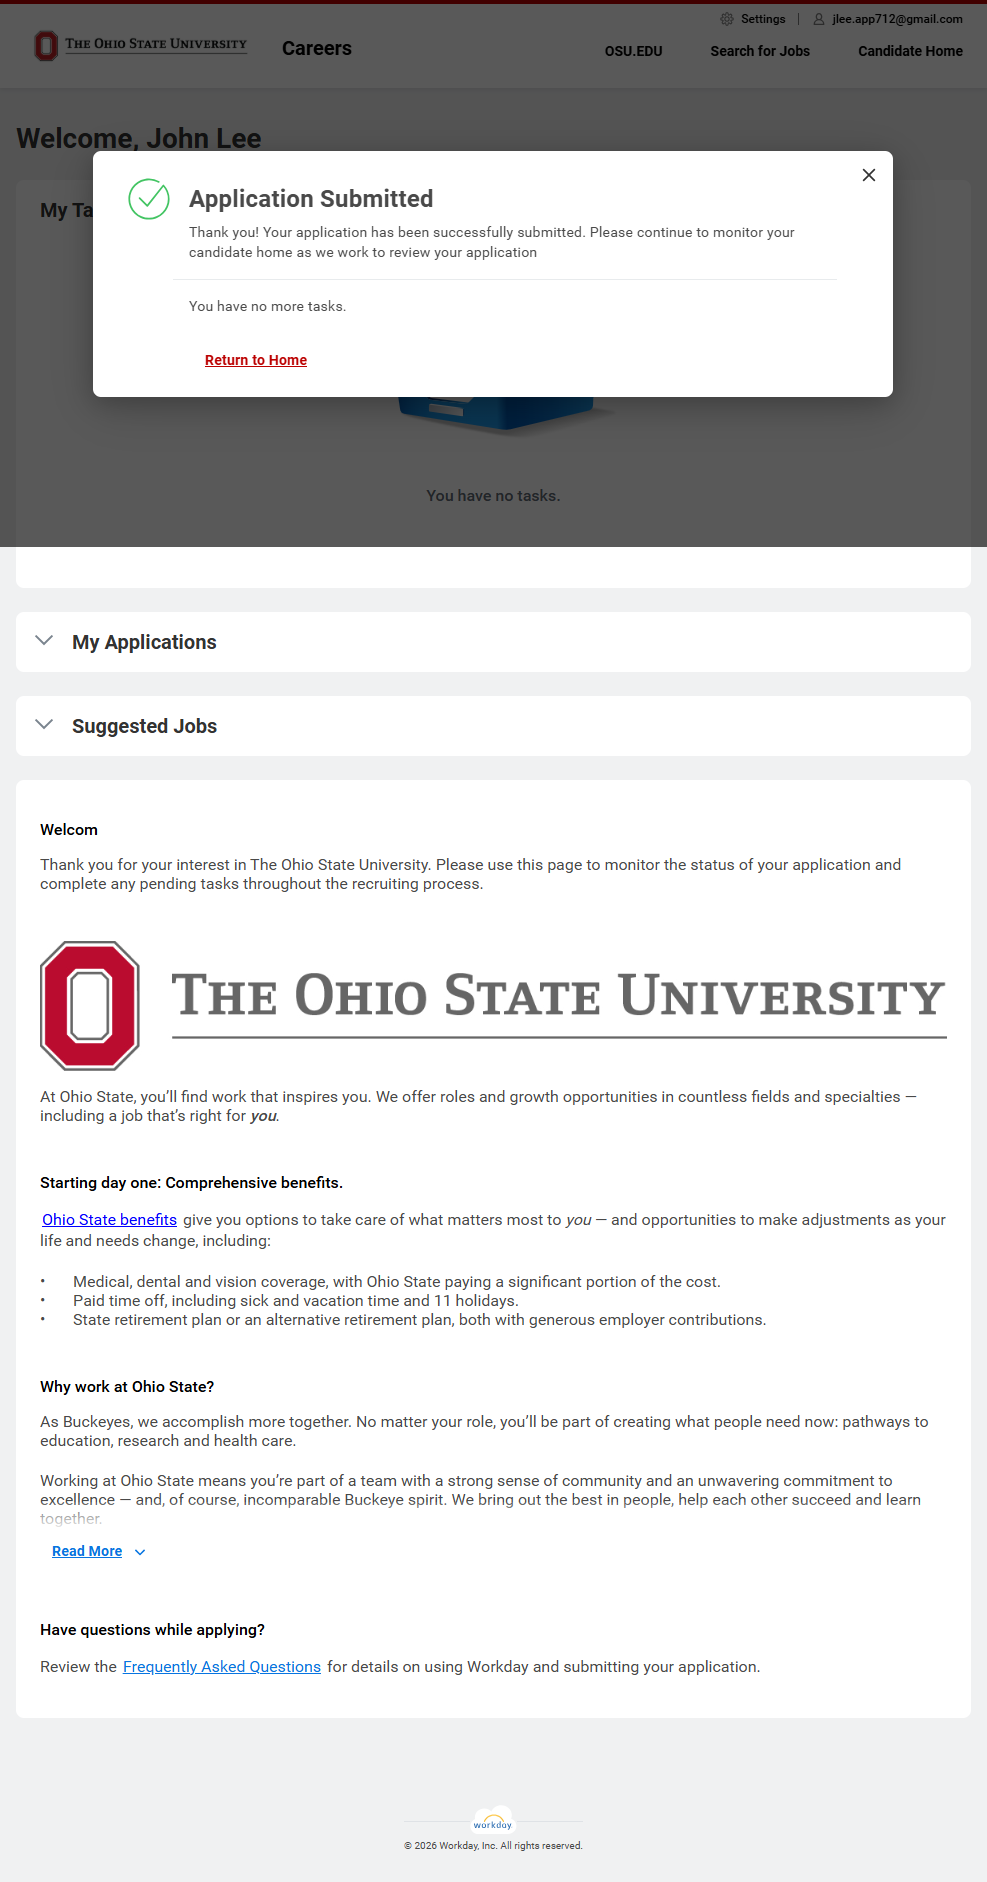The height and width of the screenshot is (1882, 987).
Task: Click the Read More link
Action: (87, 1551)
